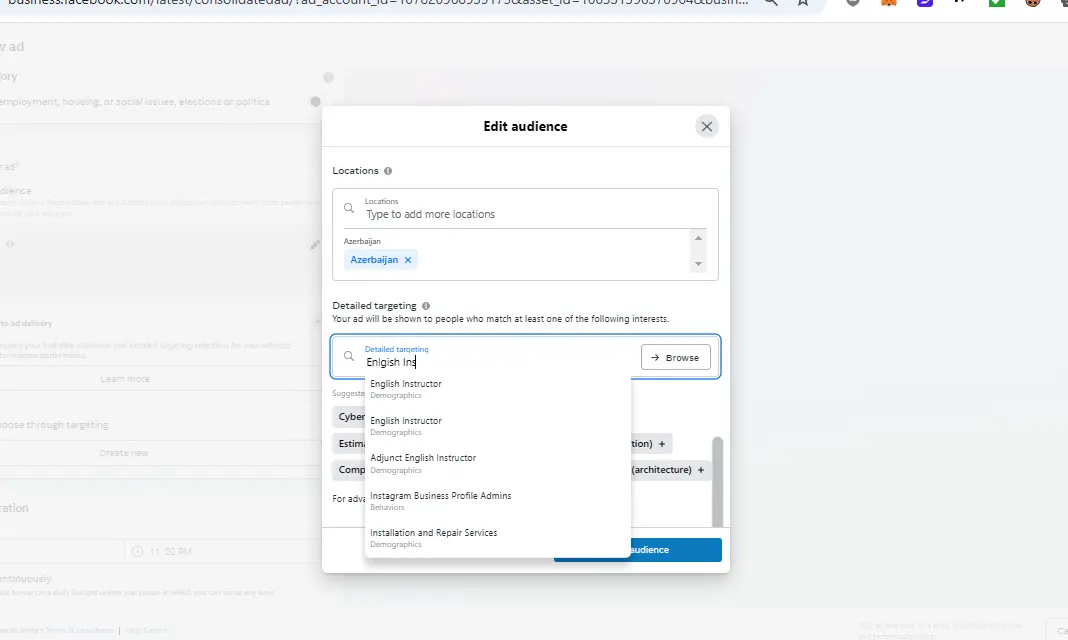Screen dimensions: 1068x640
Task: Click the Edit audience dialog vertical scrollbar
Action: (x=717, y=482)
